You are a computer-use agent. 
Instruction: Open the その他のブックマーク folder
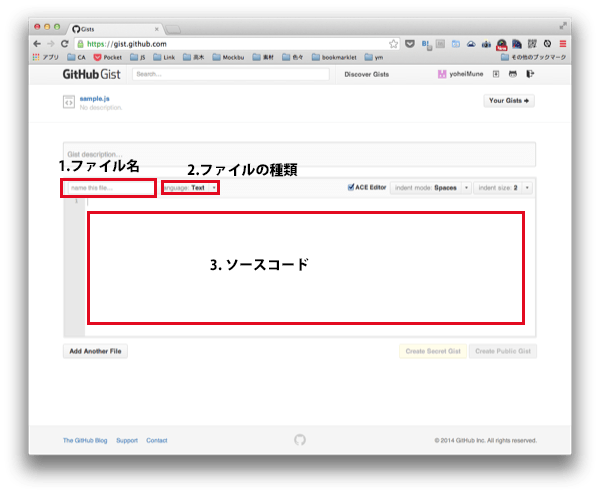[534, 57]
